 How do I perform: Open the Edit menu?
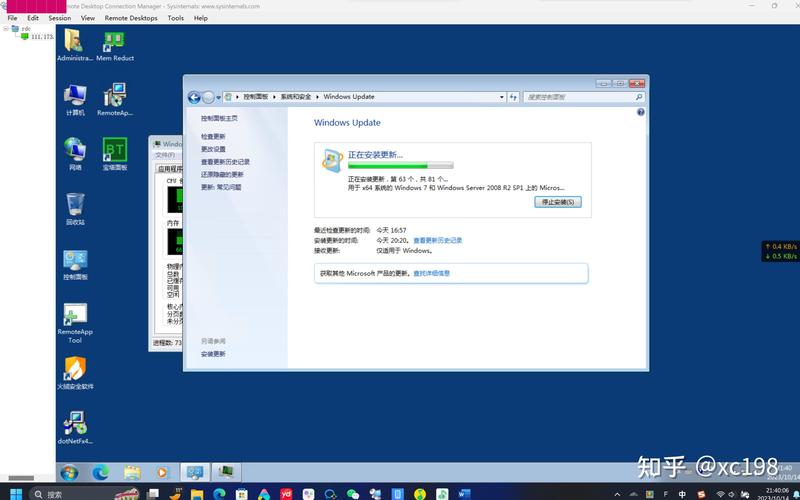pyautogui.click(x=33, y=18)
